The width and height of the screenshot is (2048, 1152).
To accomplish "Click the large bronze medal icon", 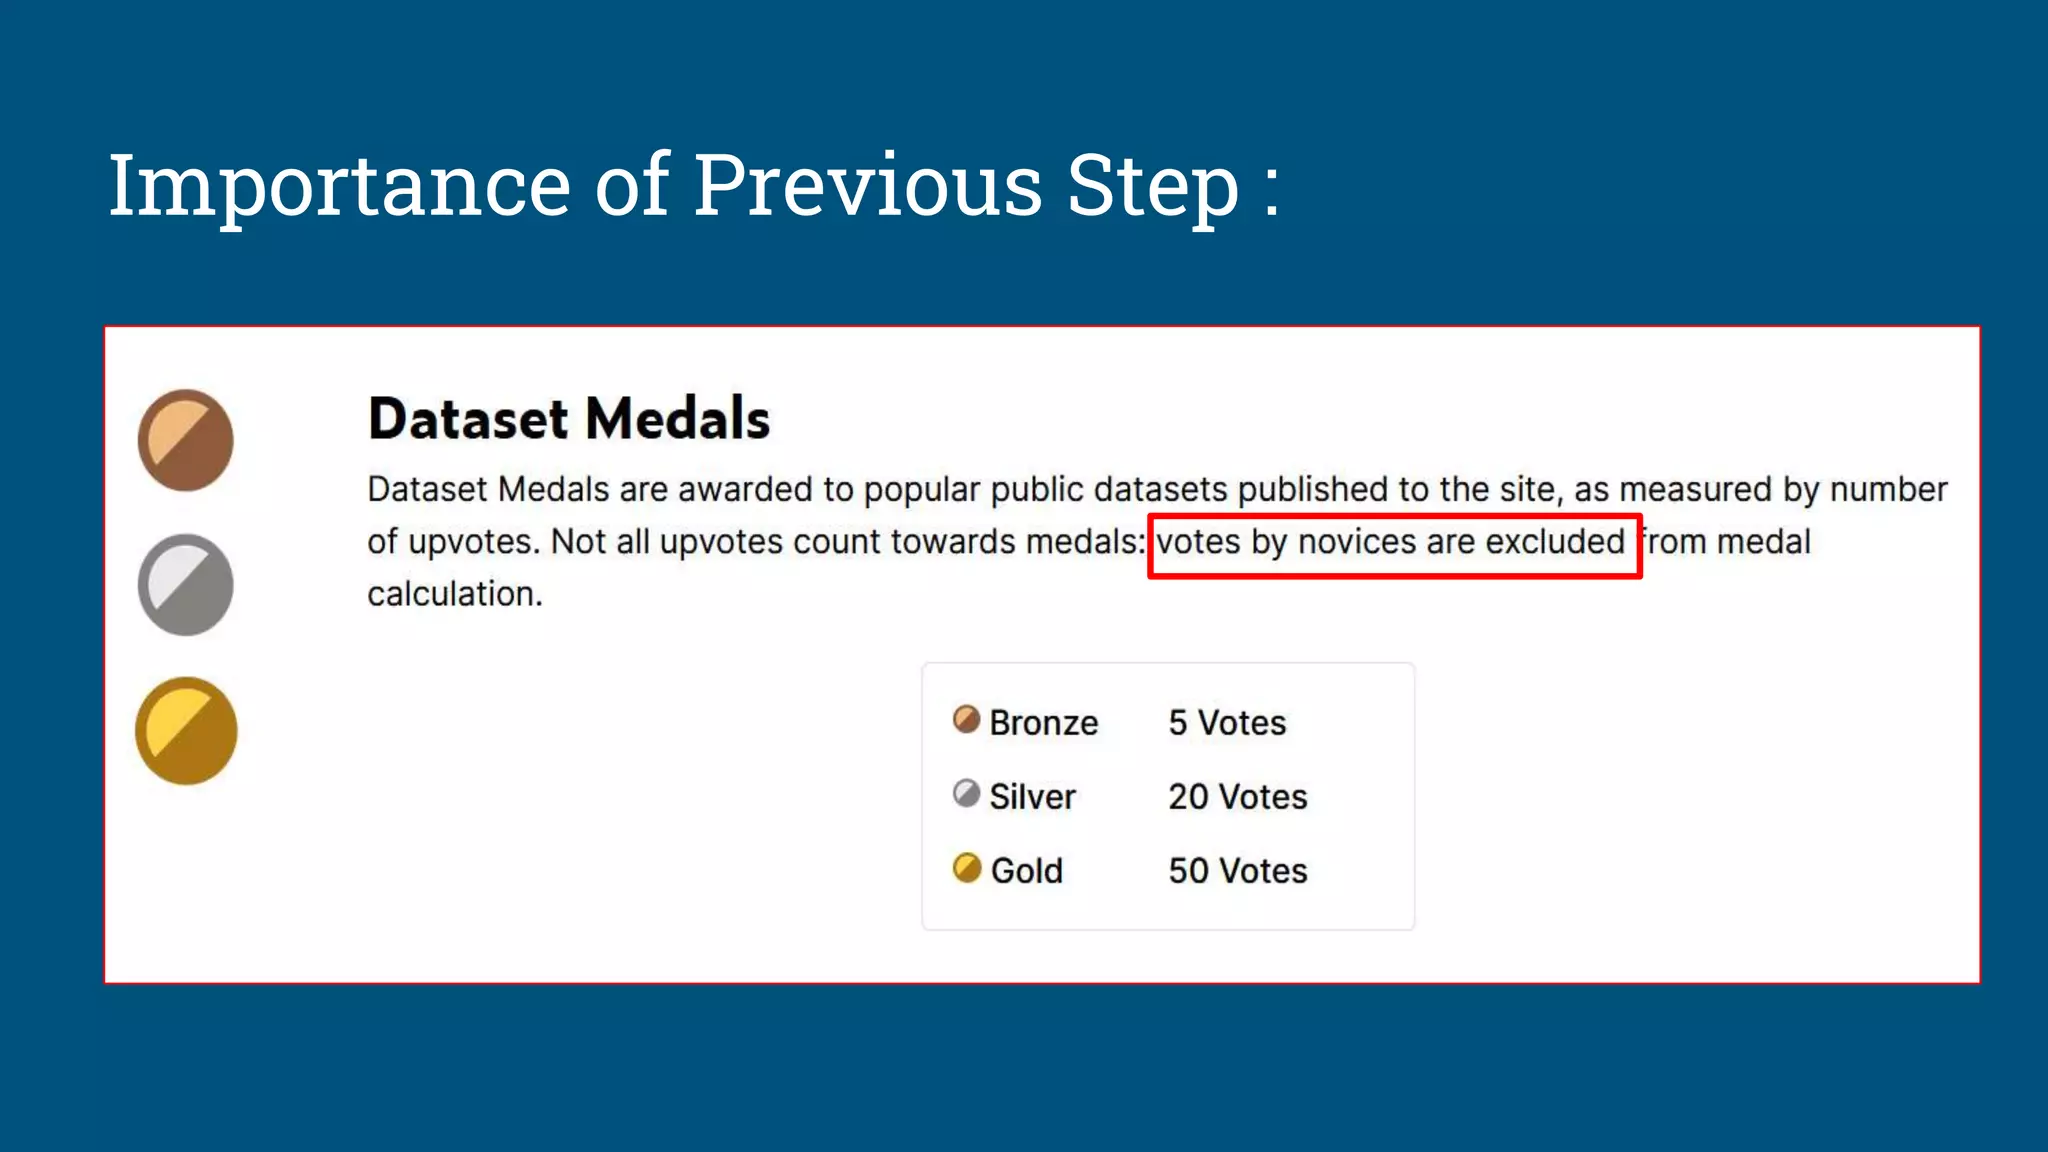I will tap(186, 440).
